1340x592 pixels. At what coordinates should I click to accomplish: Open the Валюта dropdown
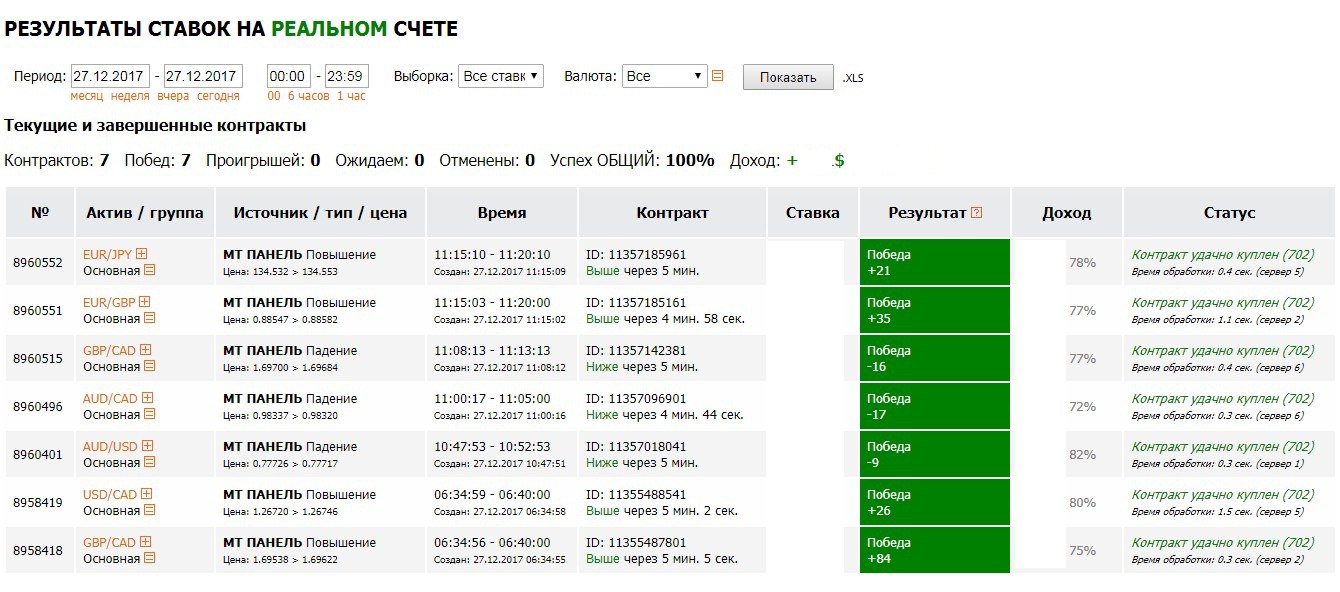(665, 76)
